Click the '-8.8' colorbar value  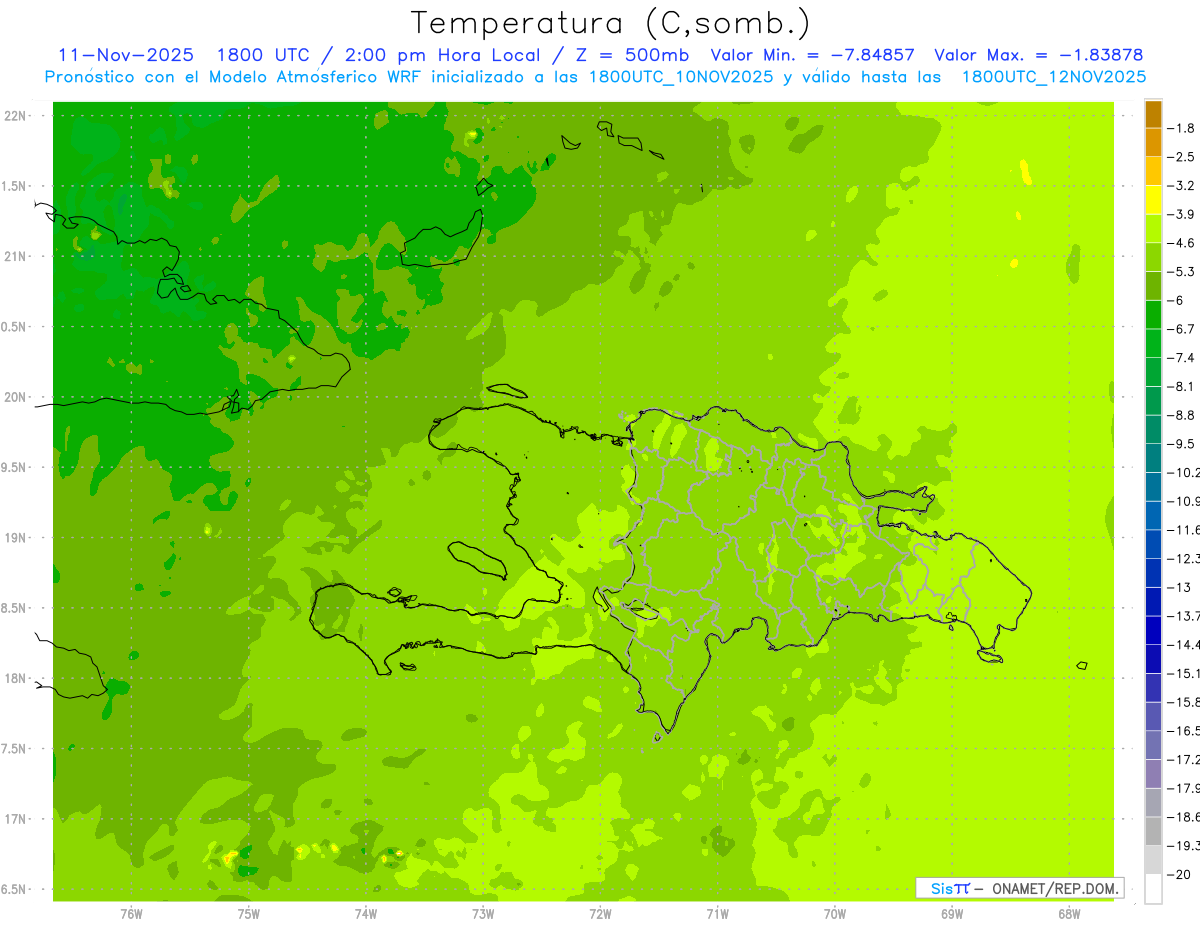coord(1180,415)
